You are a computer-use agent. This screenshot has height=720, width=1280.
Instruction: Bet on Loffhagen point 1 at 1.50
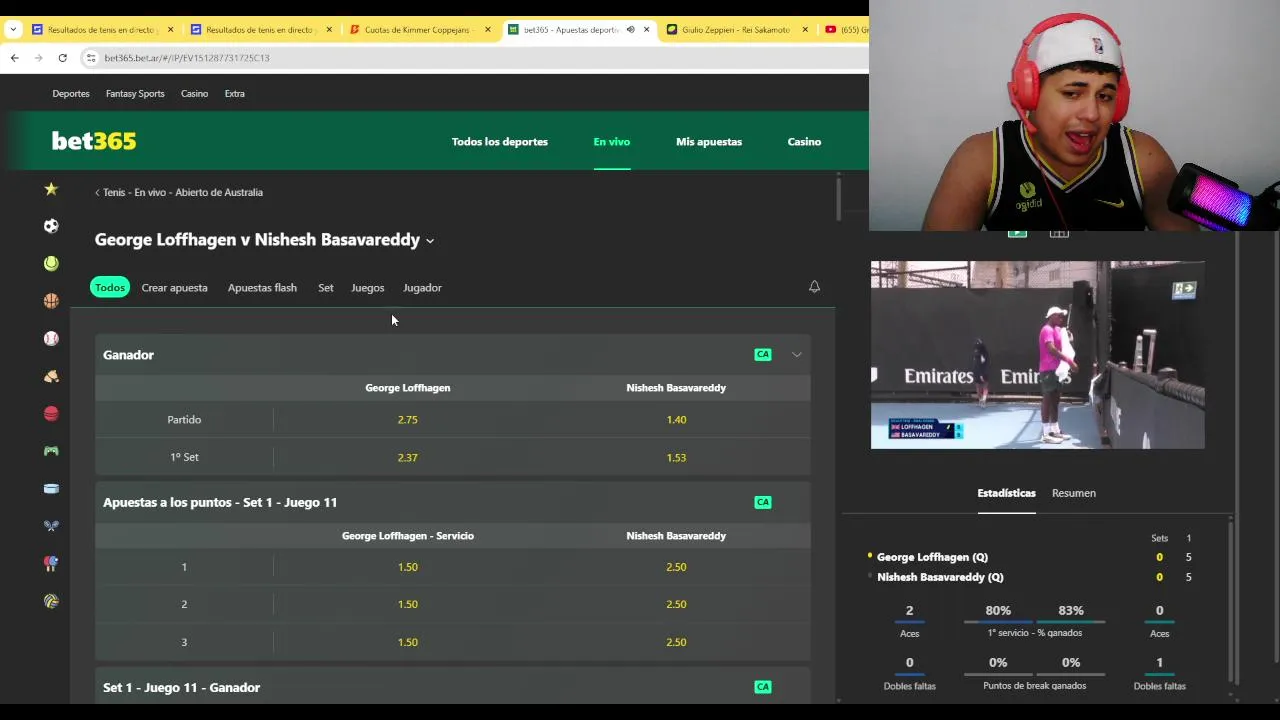point(408,567)
